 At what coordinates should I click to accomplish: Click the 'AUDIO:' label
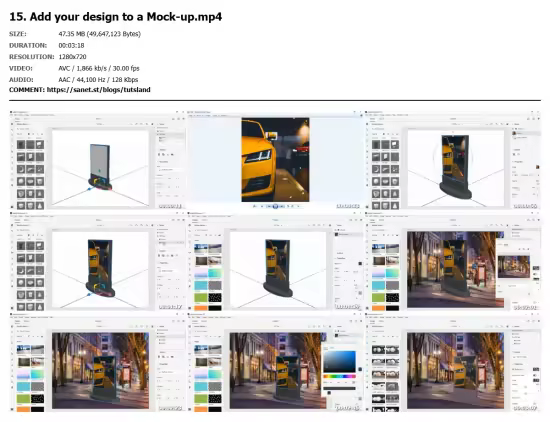click(21, 80)
